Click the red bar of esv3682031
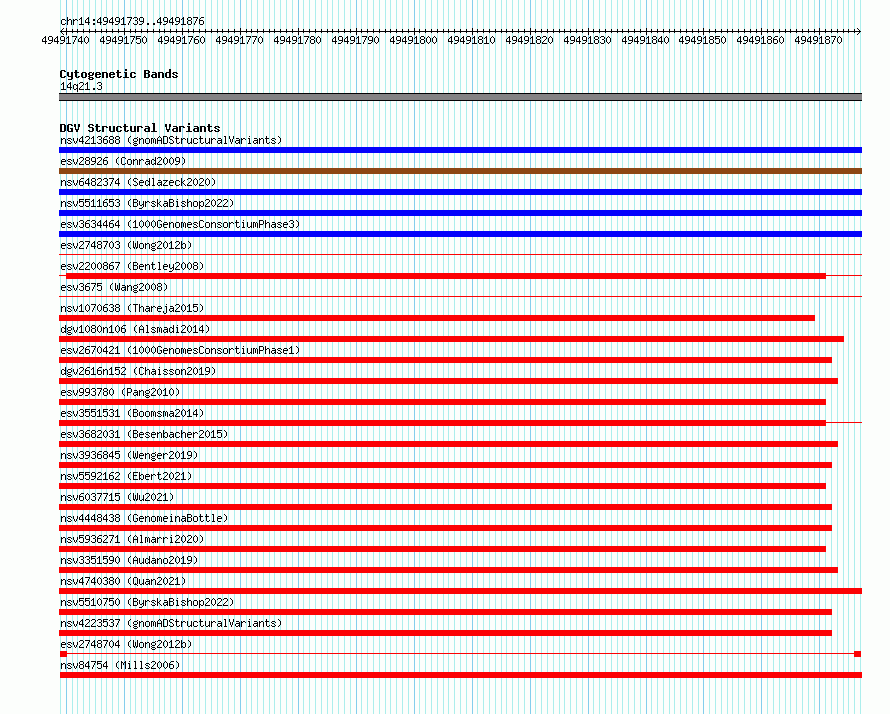This screenshot has height=714, width=890. pos(448,444)
